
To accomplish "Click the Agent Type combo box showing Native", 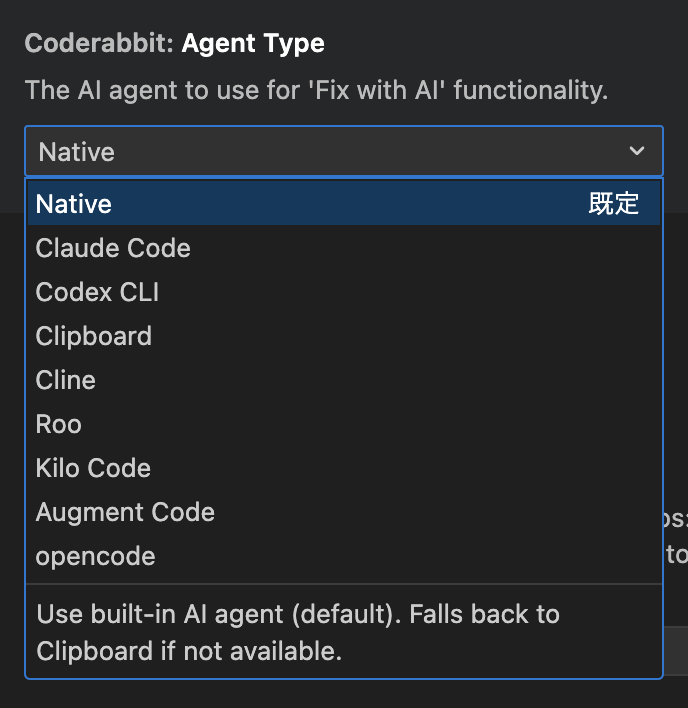I will point(330,151).
